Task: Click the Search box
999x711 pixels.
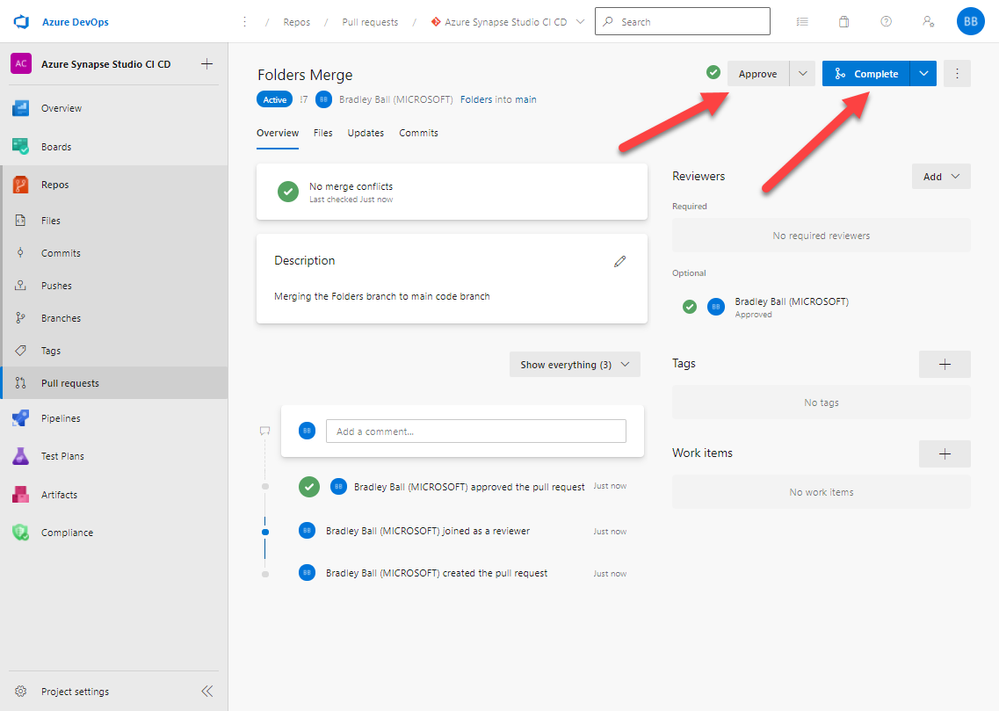Action: tap(682, 22)
